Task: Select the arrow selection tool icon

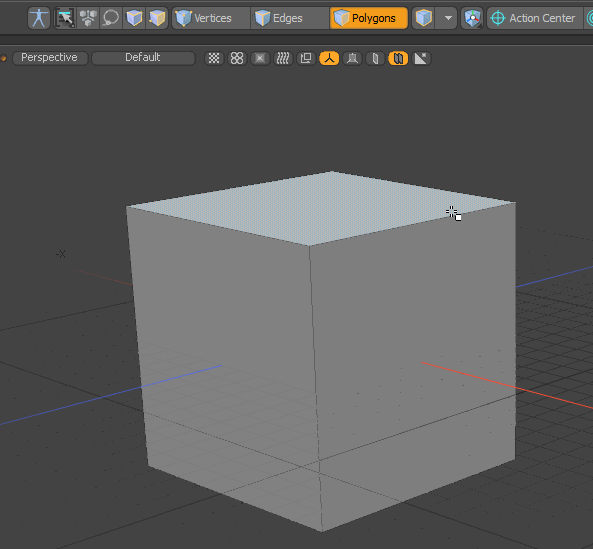Action: click(65, 18)
